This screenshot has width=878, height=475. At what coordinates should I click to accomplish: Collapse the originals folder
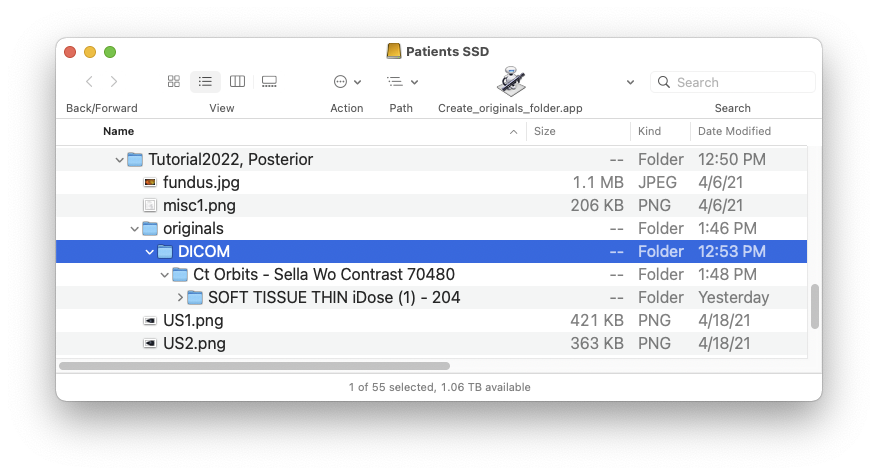click(134, 229)
